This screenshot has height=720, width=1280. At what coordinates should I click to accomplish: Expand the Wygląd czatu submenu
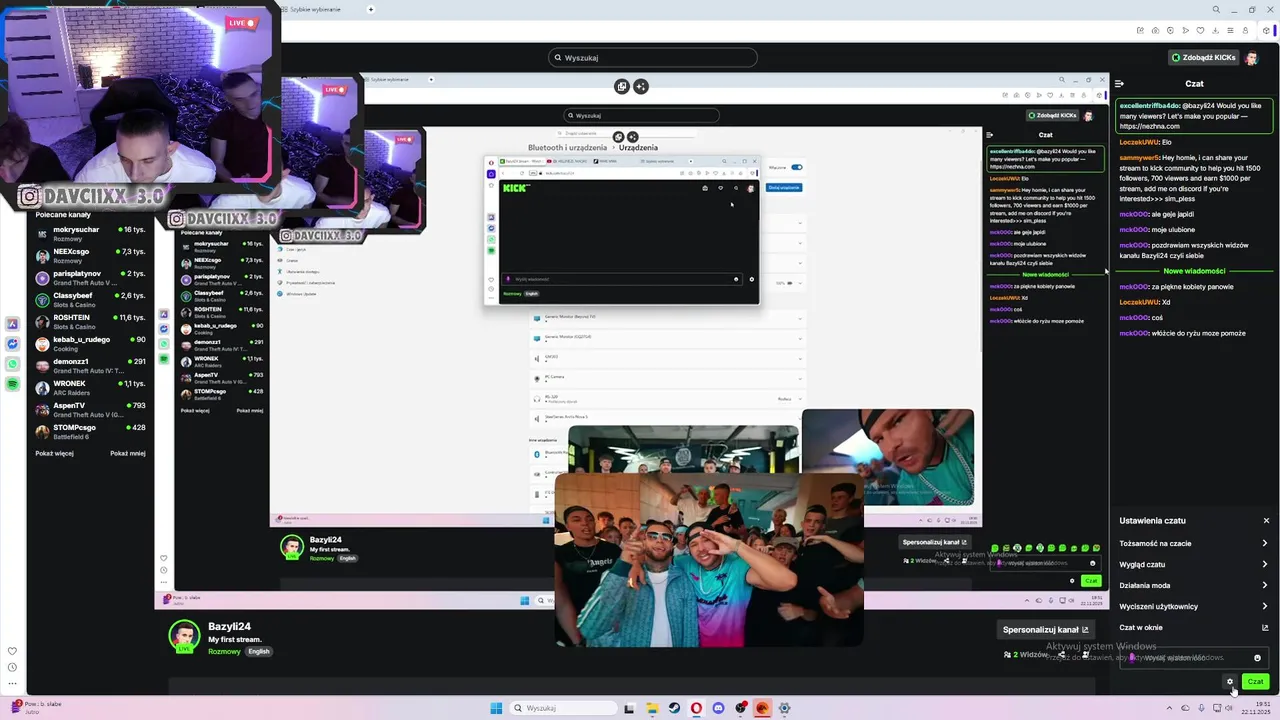(1194, 565)
